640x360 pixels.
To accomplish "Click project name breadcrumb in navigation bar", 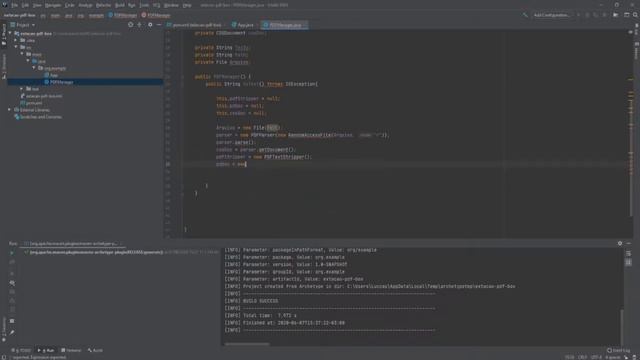I will [x=20, y=15].
